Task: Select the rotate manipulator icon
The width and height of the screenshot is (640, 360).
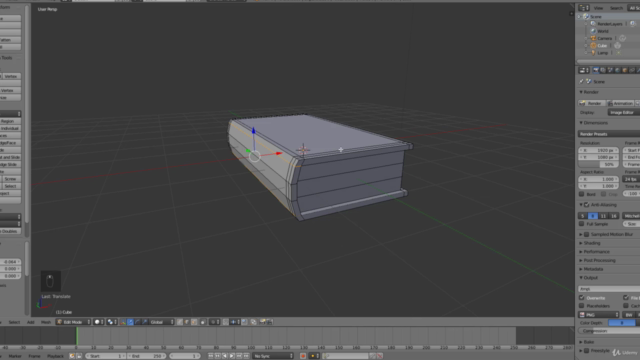Action: pos(138,322)
